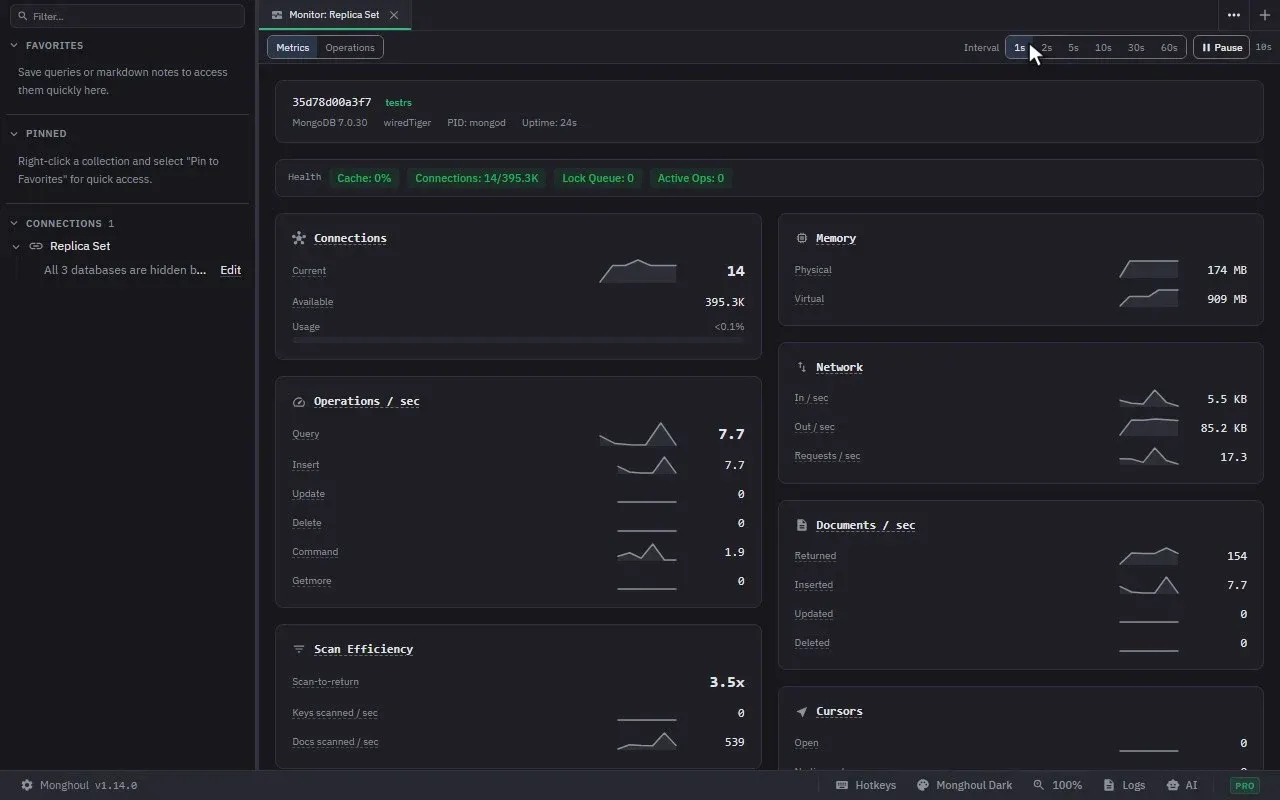Pause the monitor refresh
1280x800 pixels.
(x=1221, y=47)
